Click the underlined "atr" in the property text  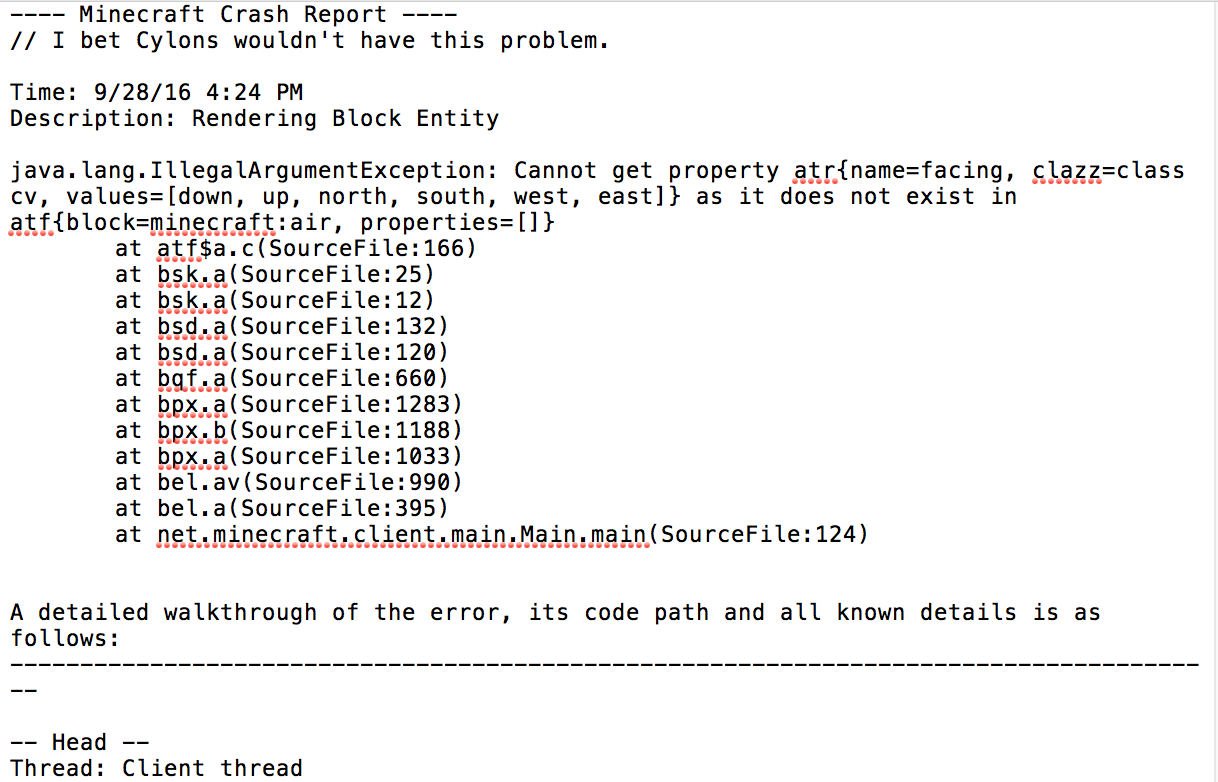pyautogui.click(x=814, y=171)
